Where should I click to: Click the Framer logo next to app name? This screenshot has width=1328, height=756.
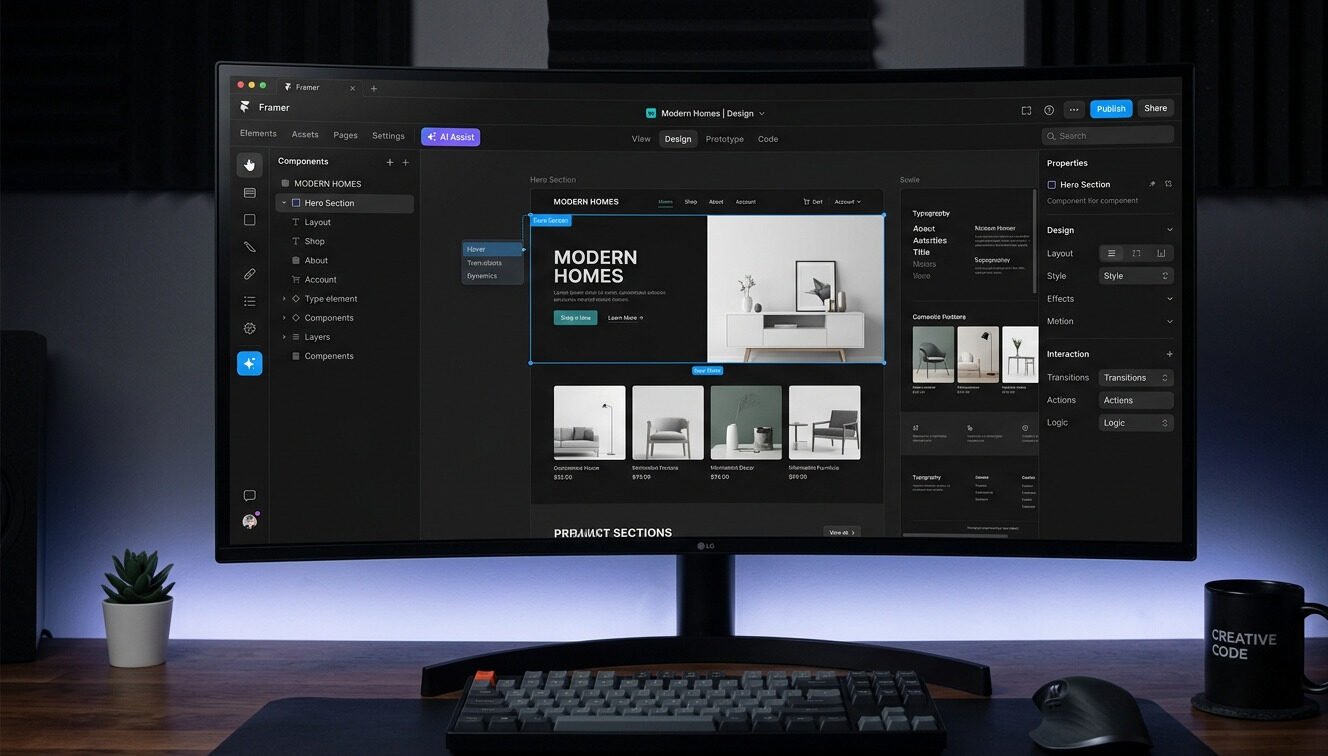pyautogui.click(x=245, y=107)
